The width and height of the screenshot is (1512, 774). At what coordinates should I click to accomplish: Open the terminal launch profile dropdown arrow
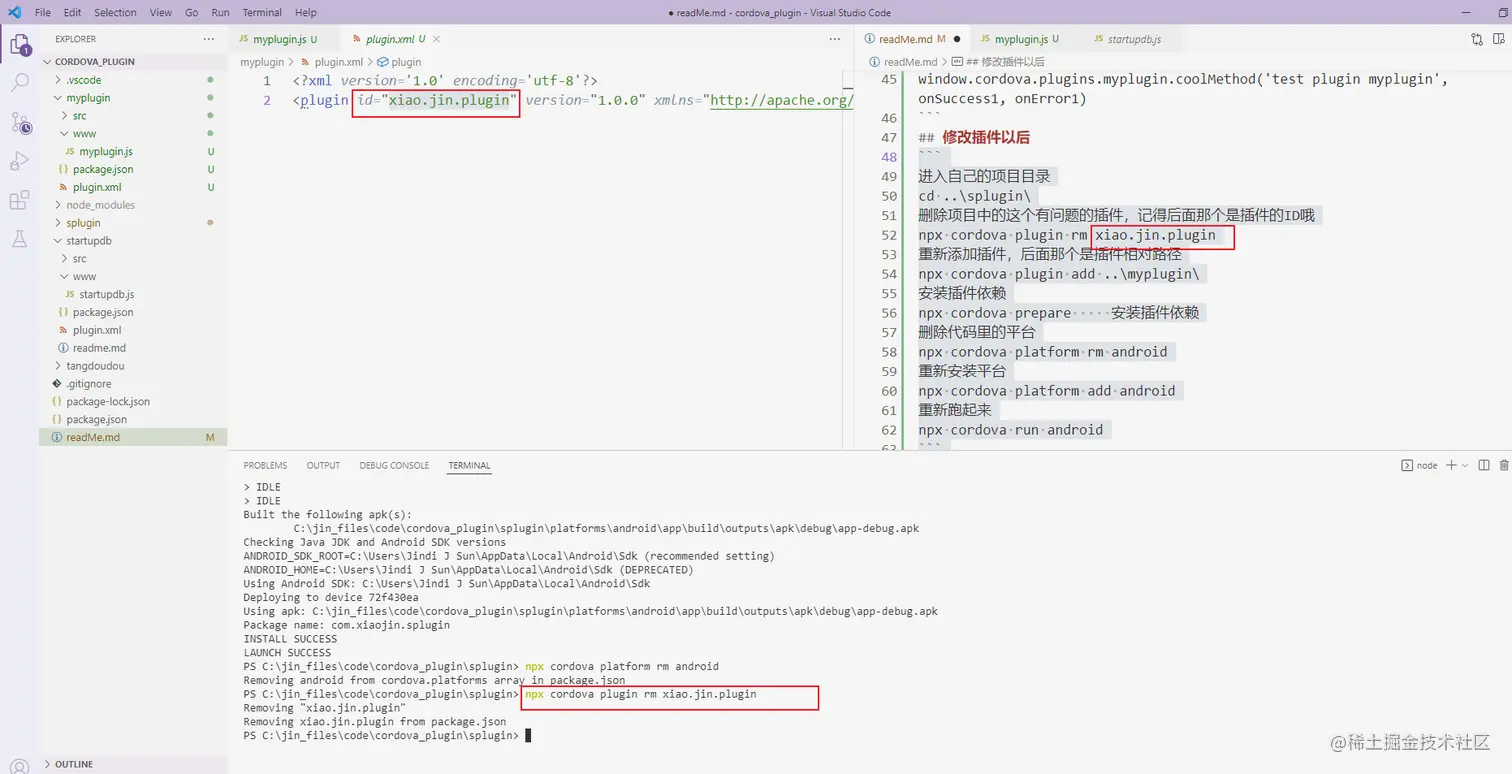pos(1465,465)
